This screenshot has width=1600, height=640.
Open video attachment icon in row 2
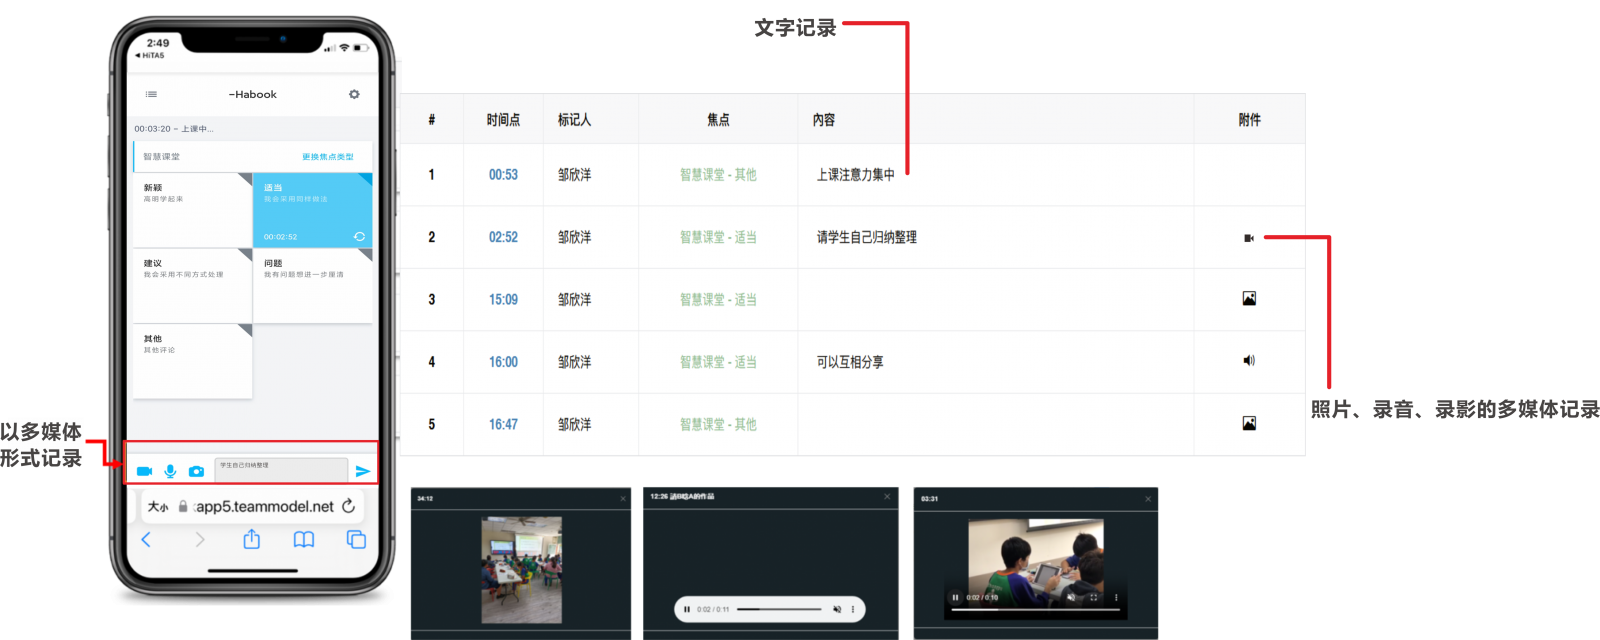pos(1249,238)
